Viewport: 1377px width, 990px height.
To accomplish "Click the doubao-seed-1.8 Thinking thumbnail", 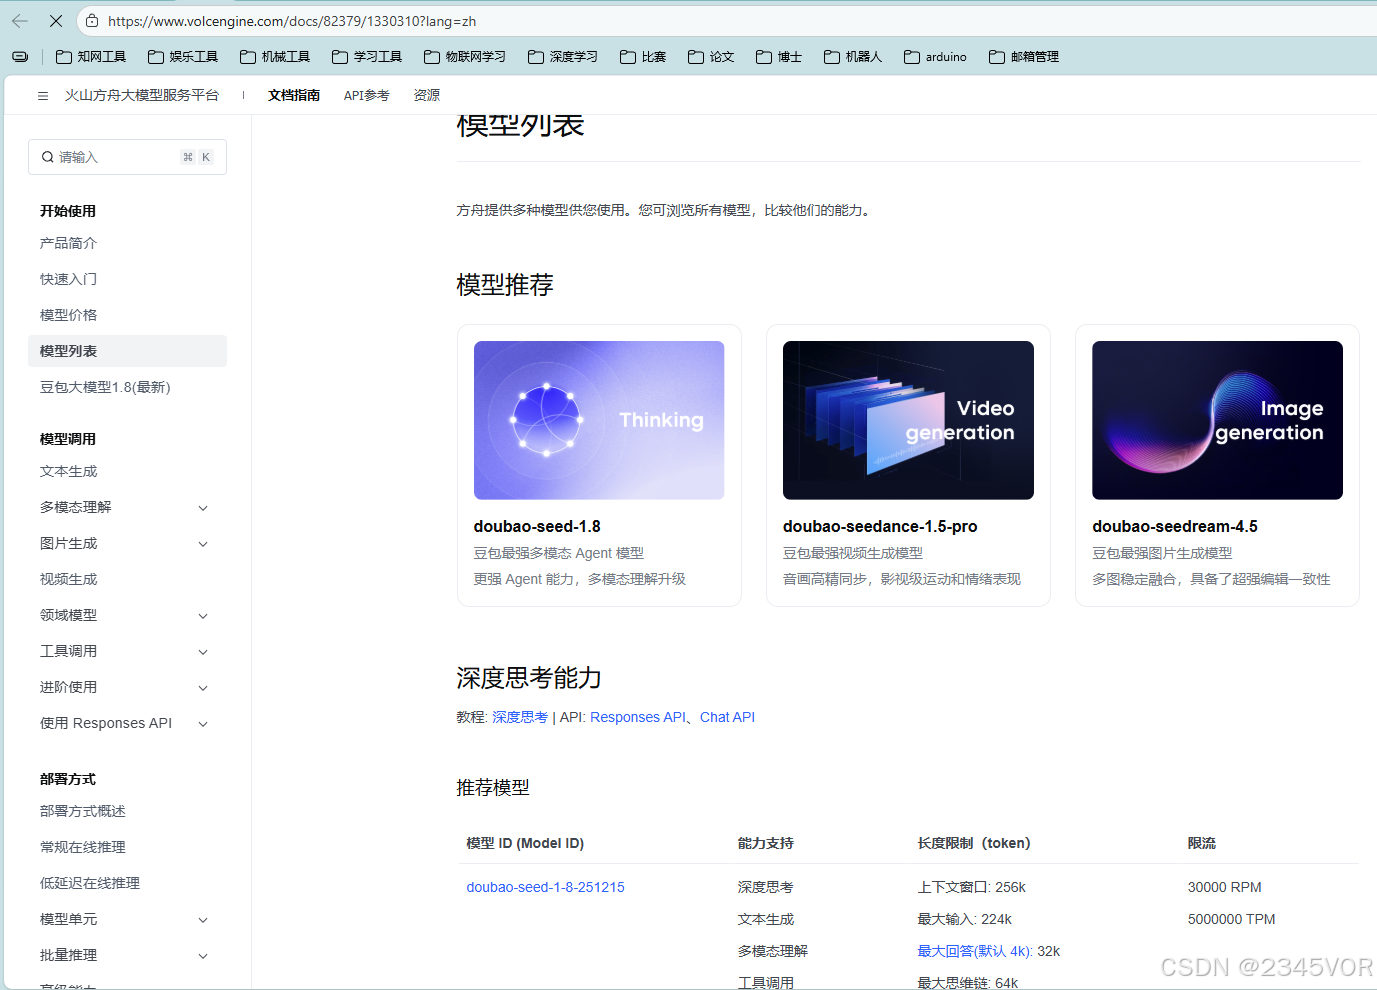I will click(x=599, y=420).
